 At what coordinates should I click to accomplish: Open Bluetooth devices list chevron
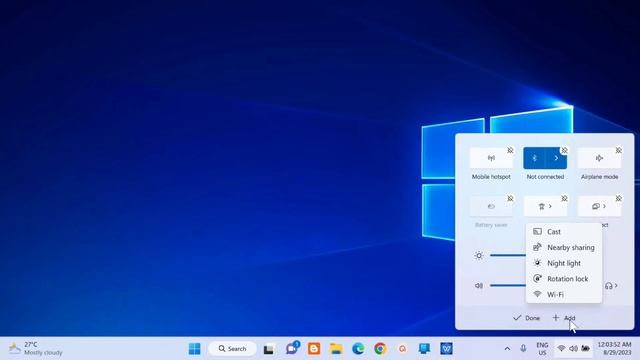[556, 158]
